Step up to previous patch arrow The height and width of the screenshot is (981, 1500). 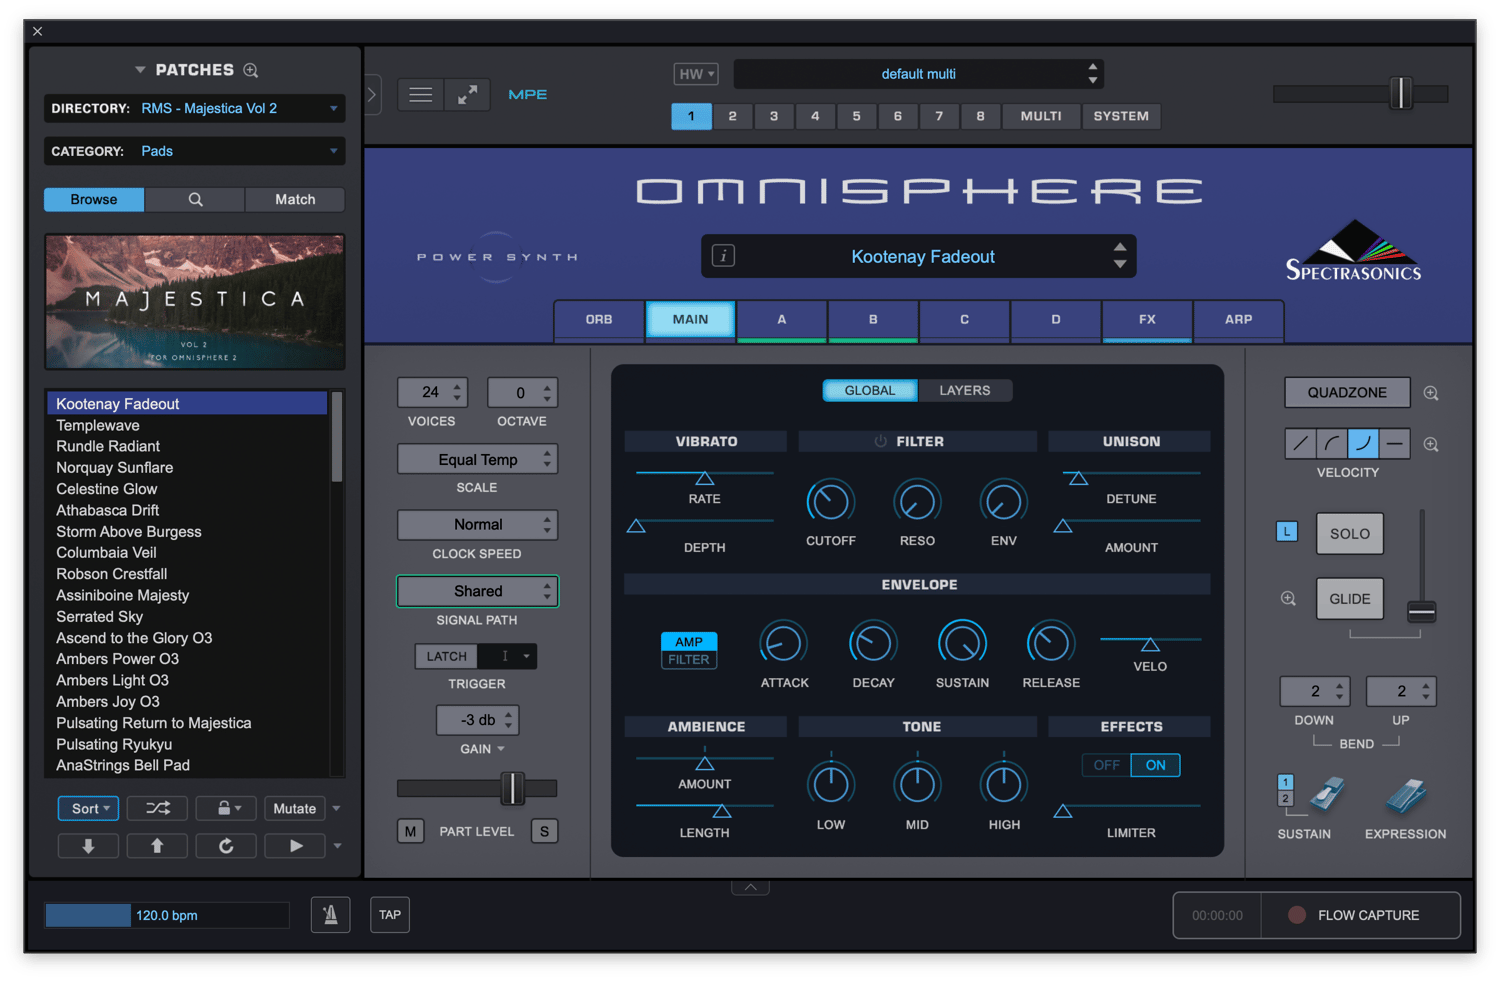click(157, 846)
